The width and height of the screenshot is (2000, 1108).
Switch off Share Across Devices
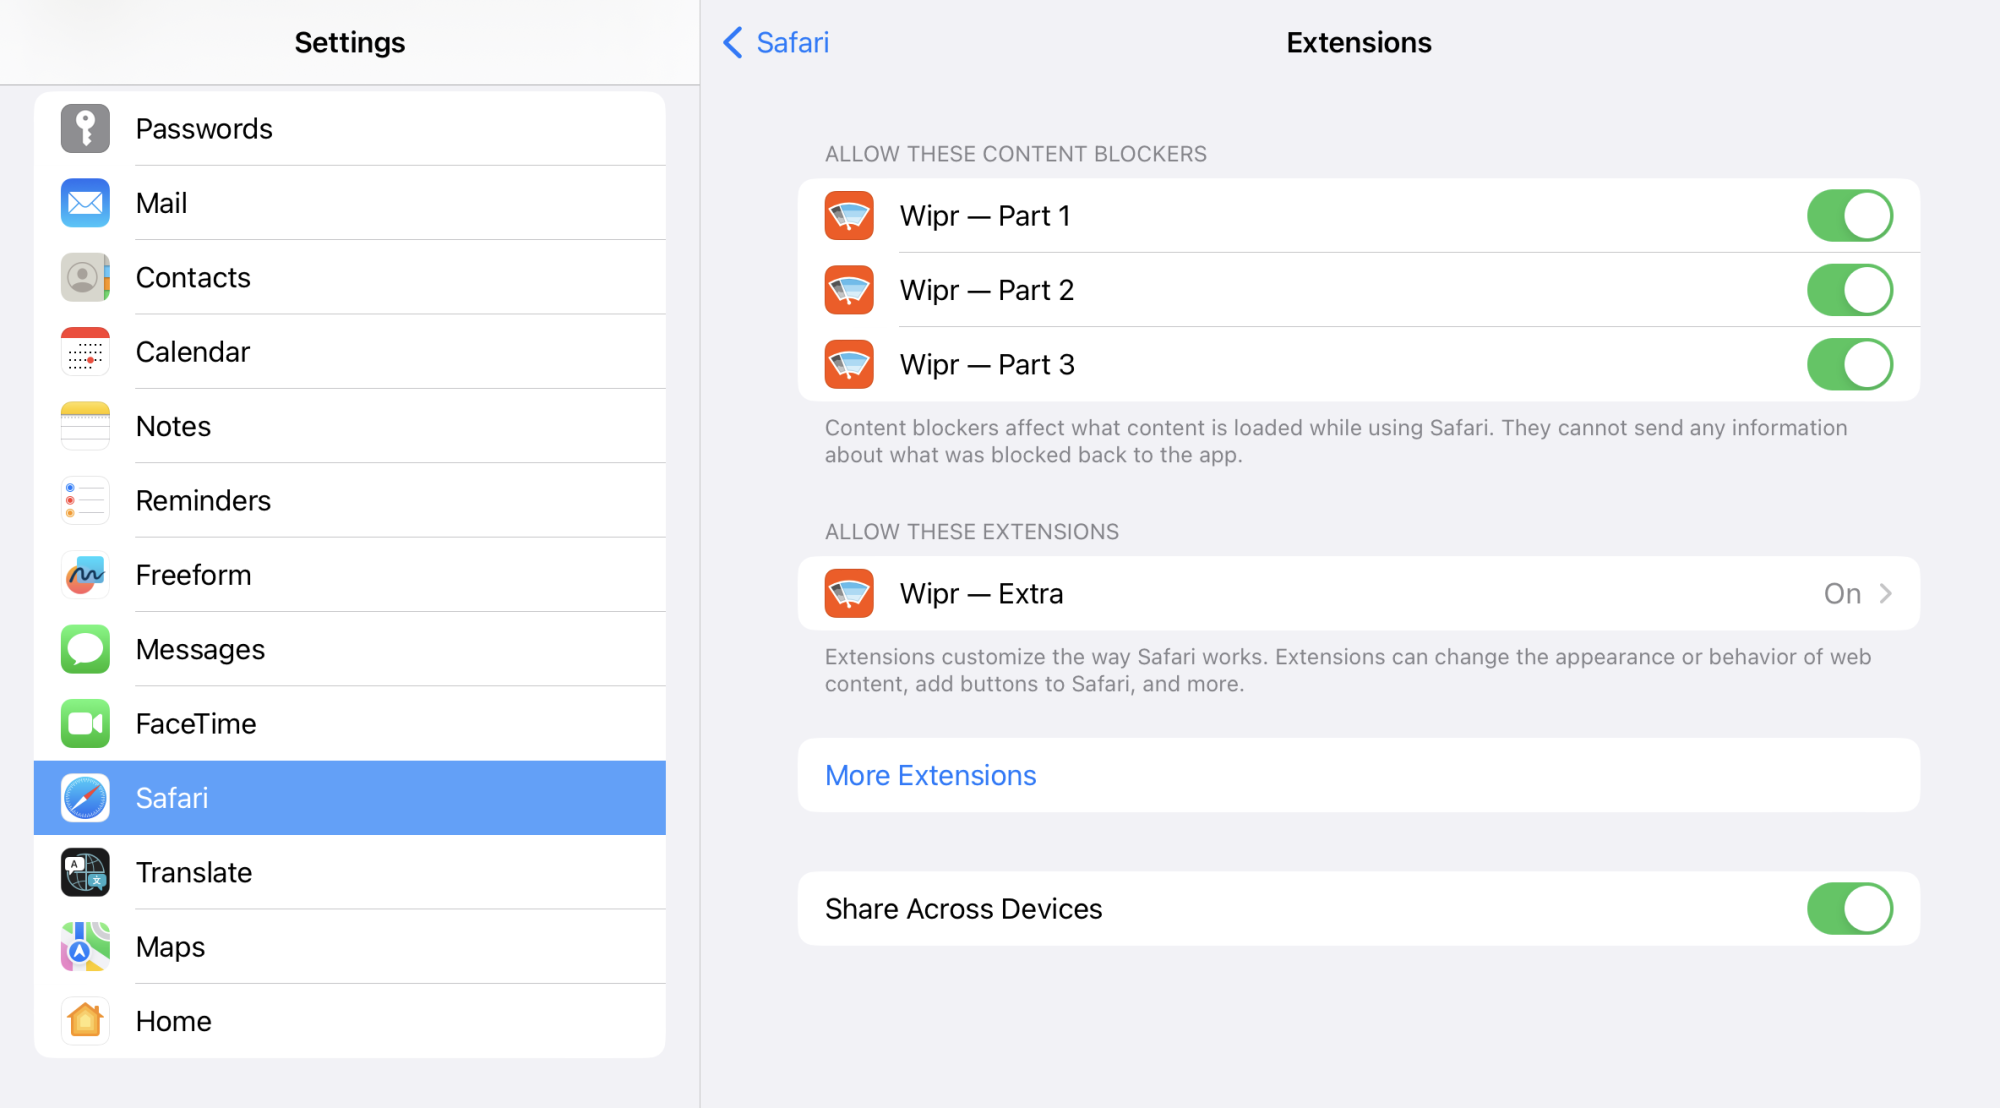pos(1849,908)
